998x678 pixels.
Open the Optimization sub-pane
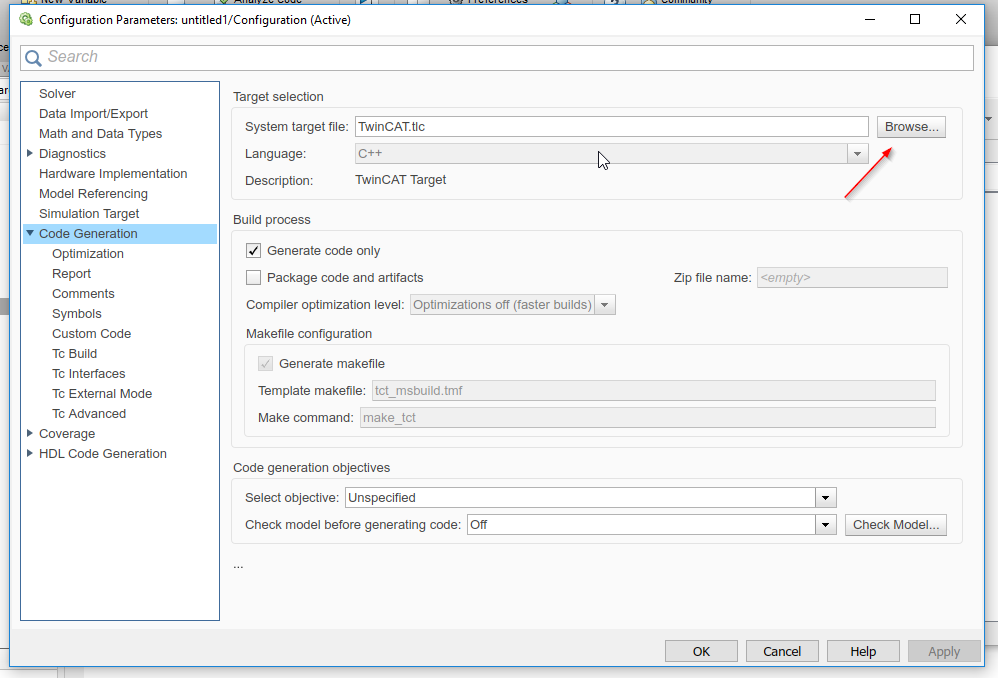pyautogui.click(x=88, y=253)
